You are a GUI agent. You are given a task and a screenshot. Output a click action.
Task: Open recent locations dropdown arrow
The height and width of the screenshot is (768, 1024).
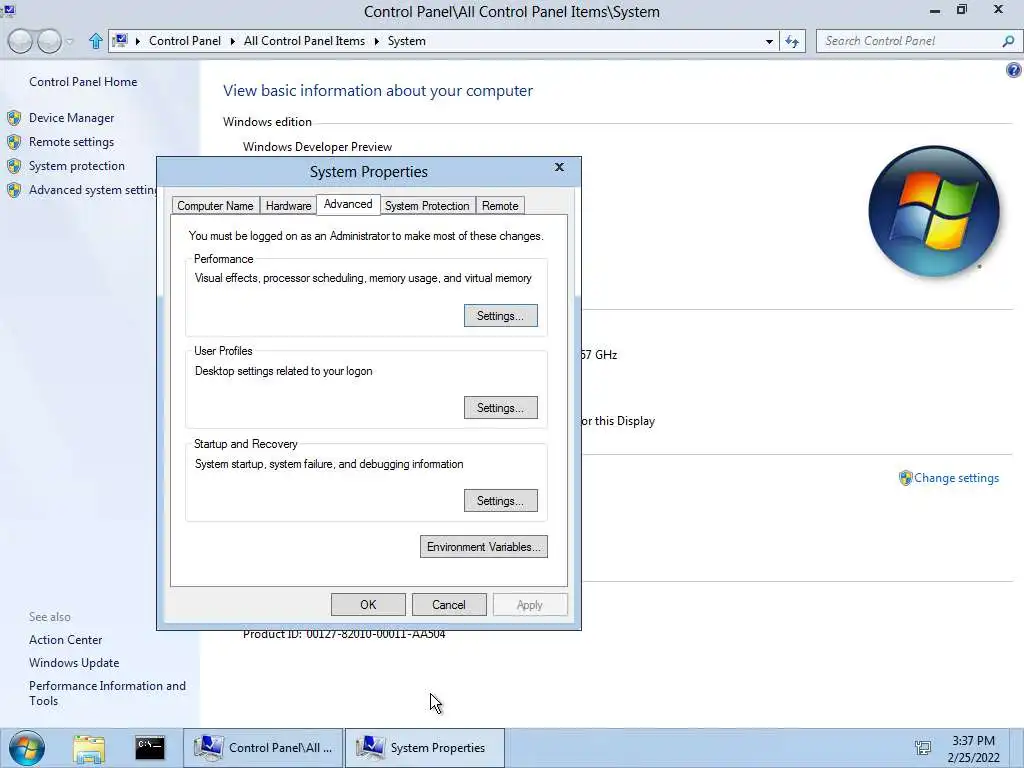[70, 42]
